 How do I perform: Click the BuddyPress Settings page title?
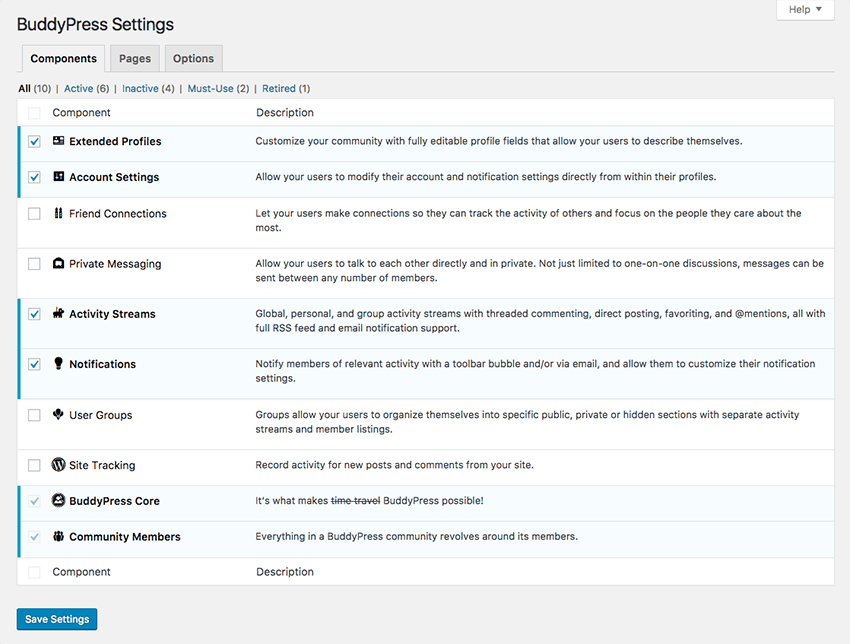pyautogui.click(x=95, y=24)
